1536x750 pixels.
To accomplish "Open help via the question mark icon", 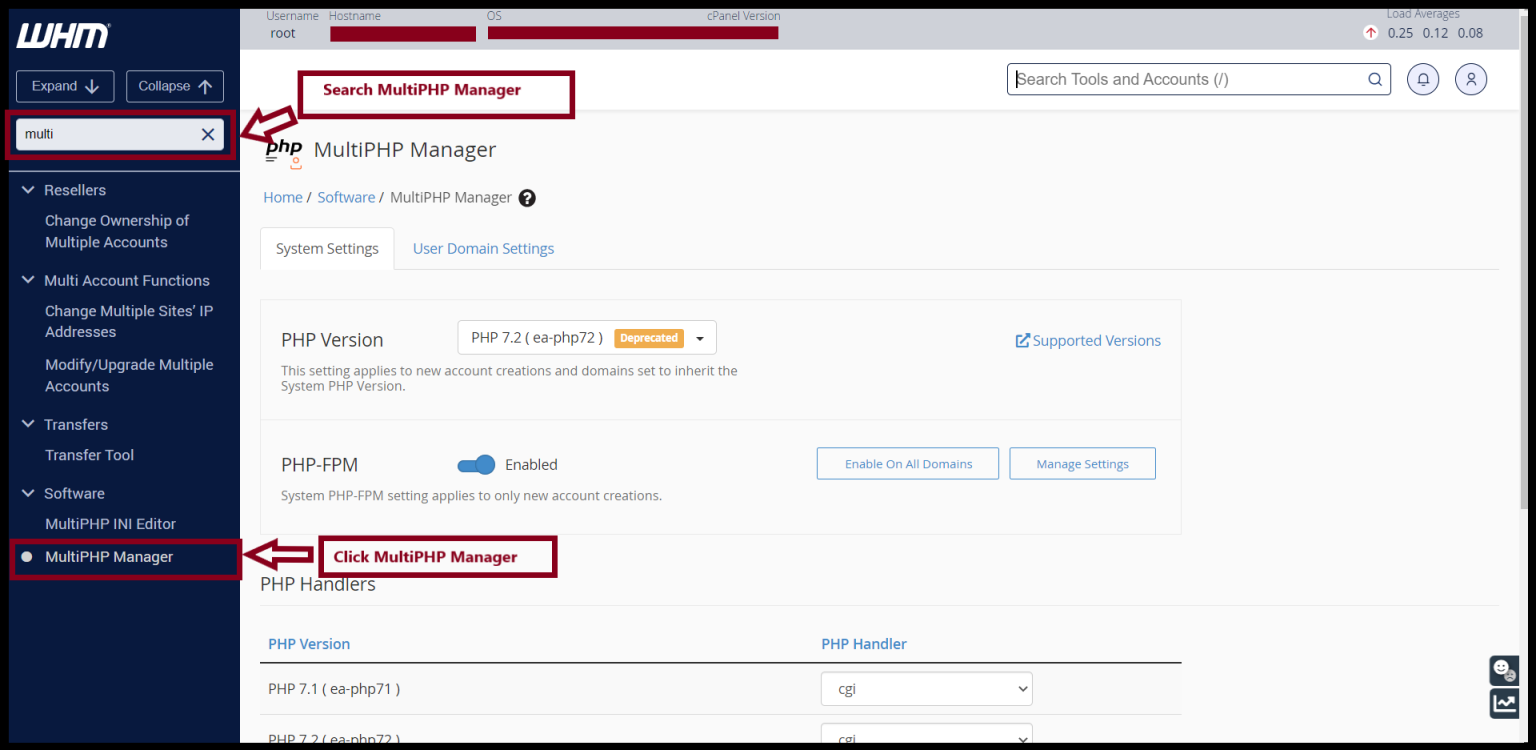I will point(527,198).
